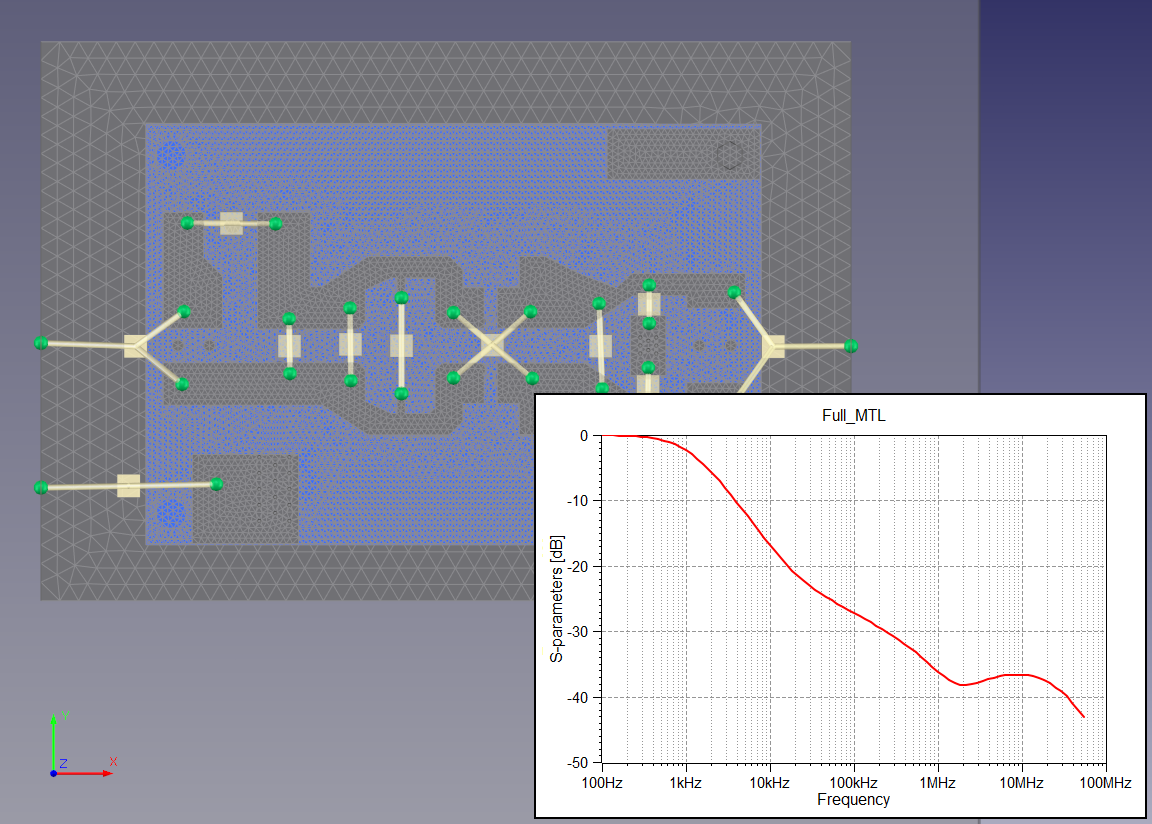Click the top-left blue mounting hole
Screen dimensions: 1152x824
[x=172, y=155]
